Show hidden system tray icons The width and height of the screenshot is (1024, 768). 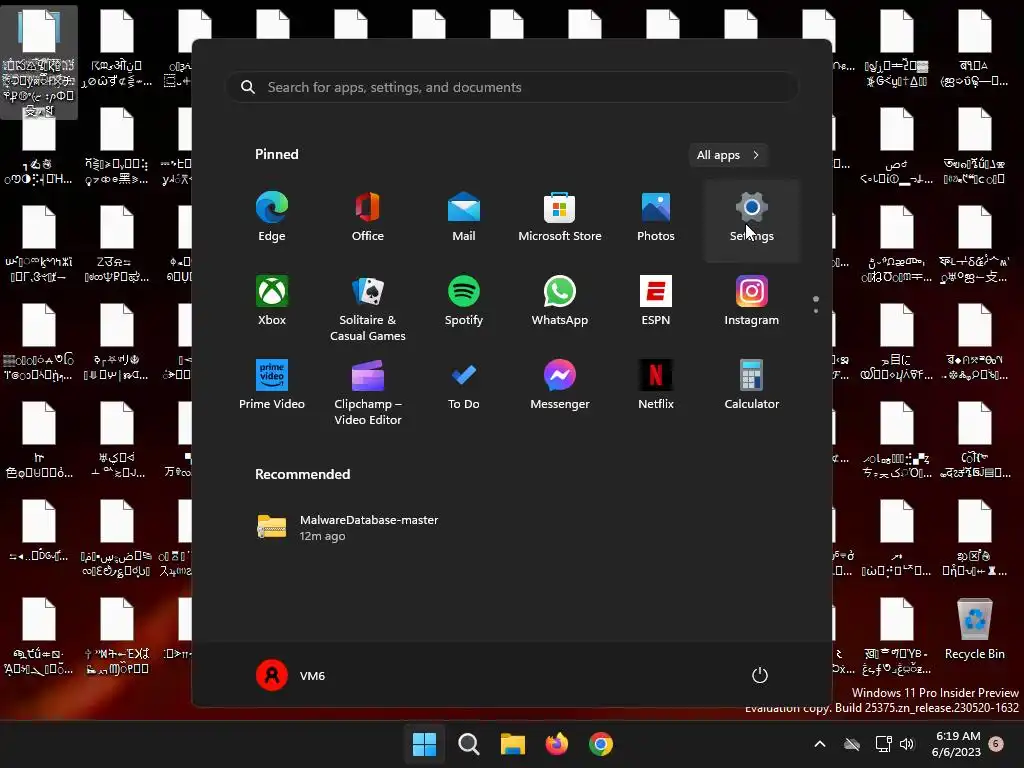click(820, 743)
